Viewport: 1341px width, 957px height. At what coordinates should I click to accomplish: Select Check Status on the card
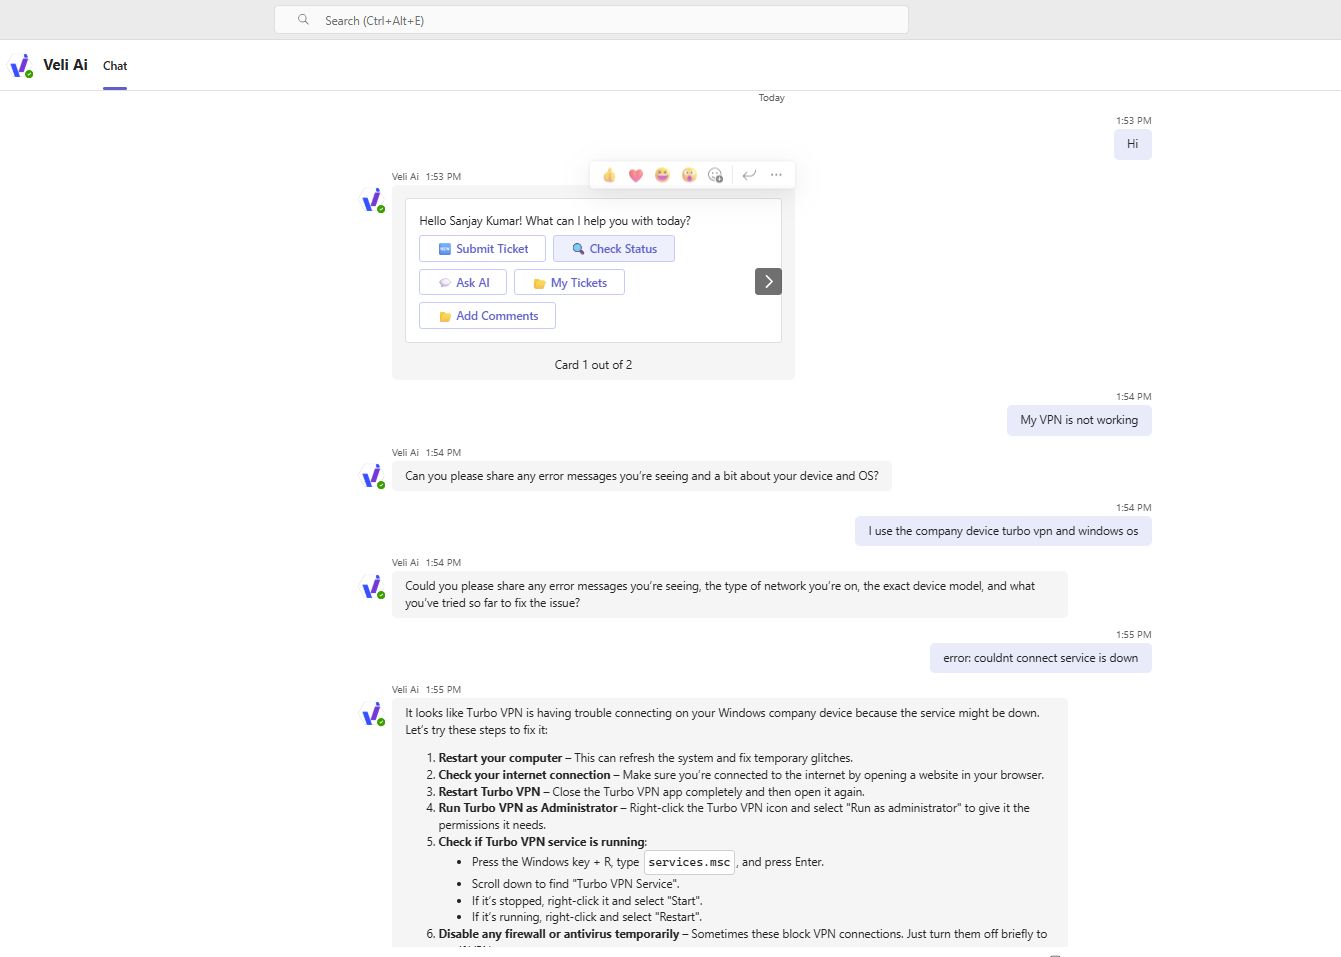point(614,248)
